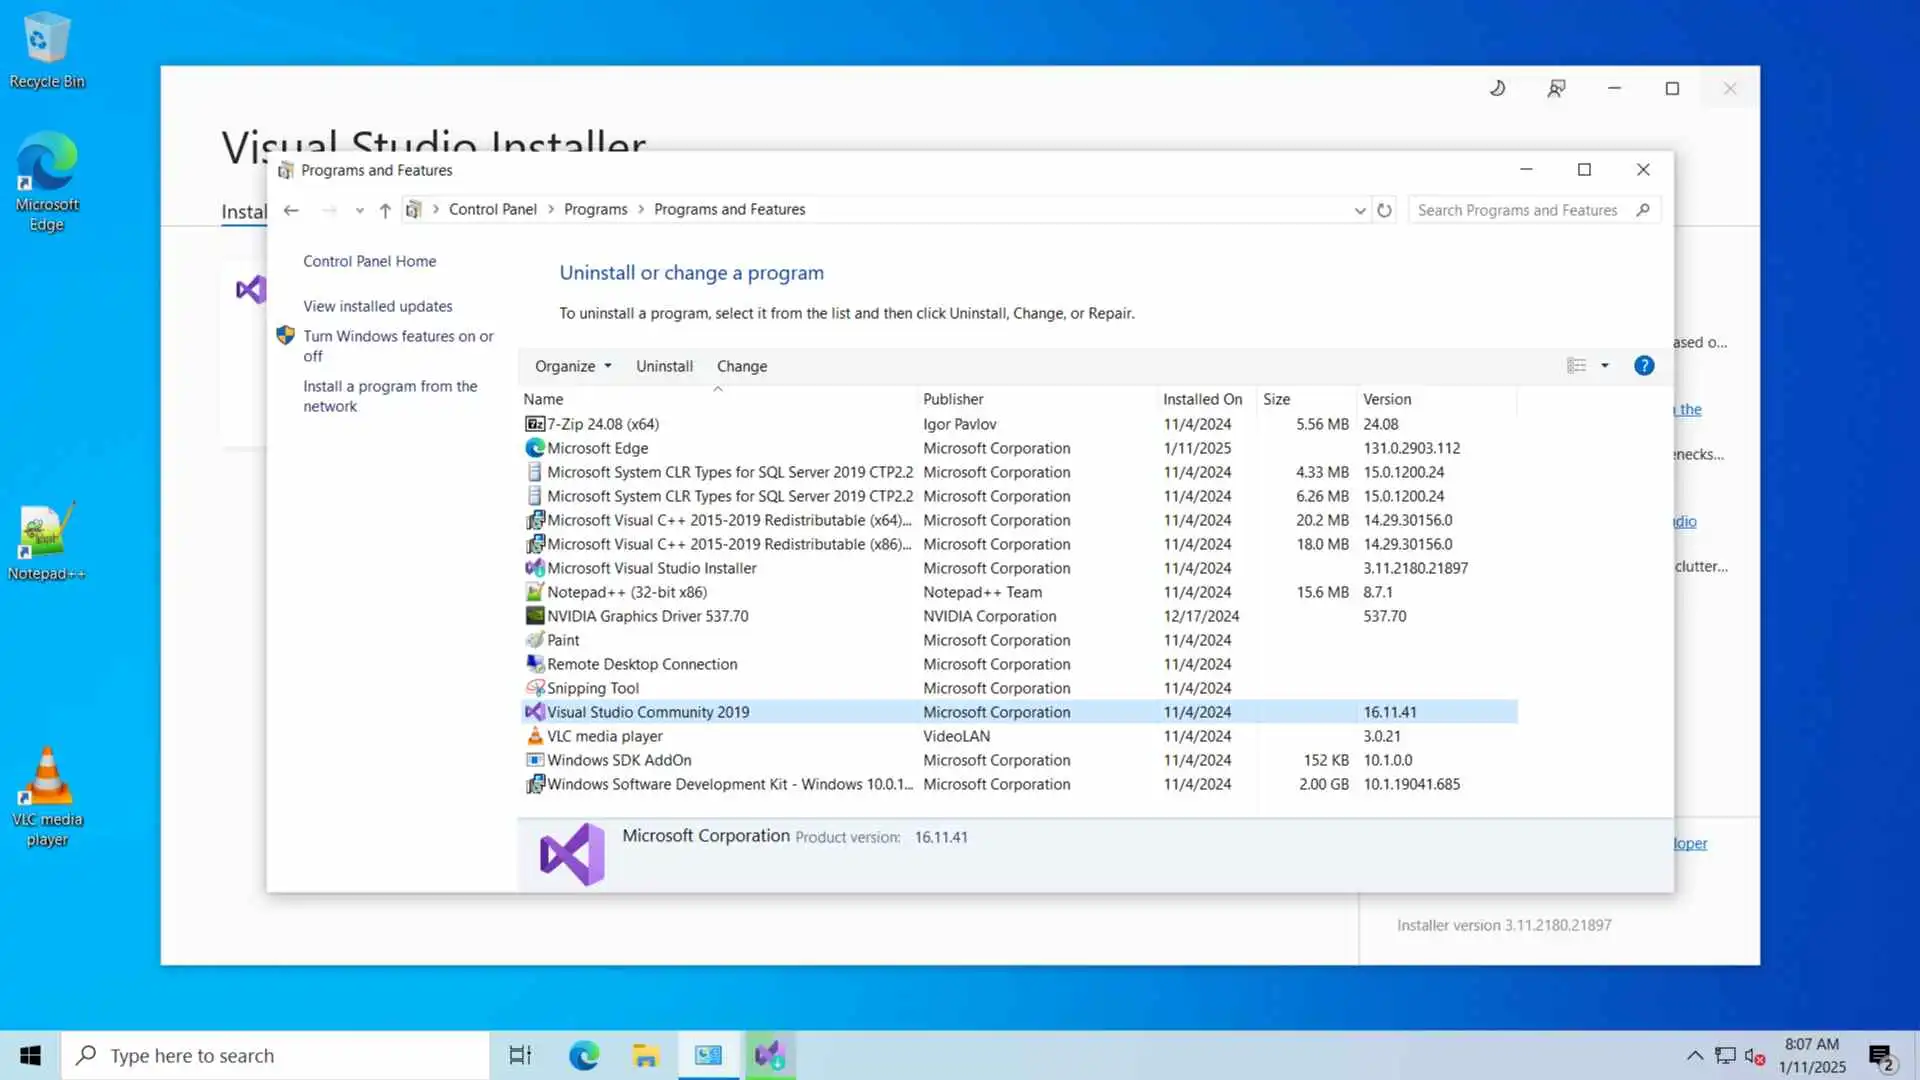Screen dimensions: 1920x1080
Task: Click the back arrow in Programs window
Action: pyautogui.click(x=291, y=210)
